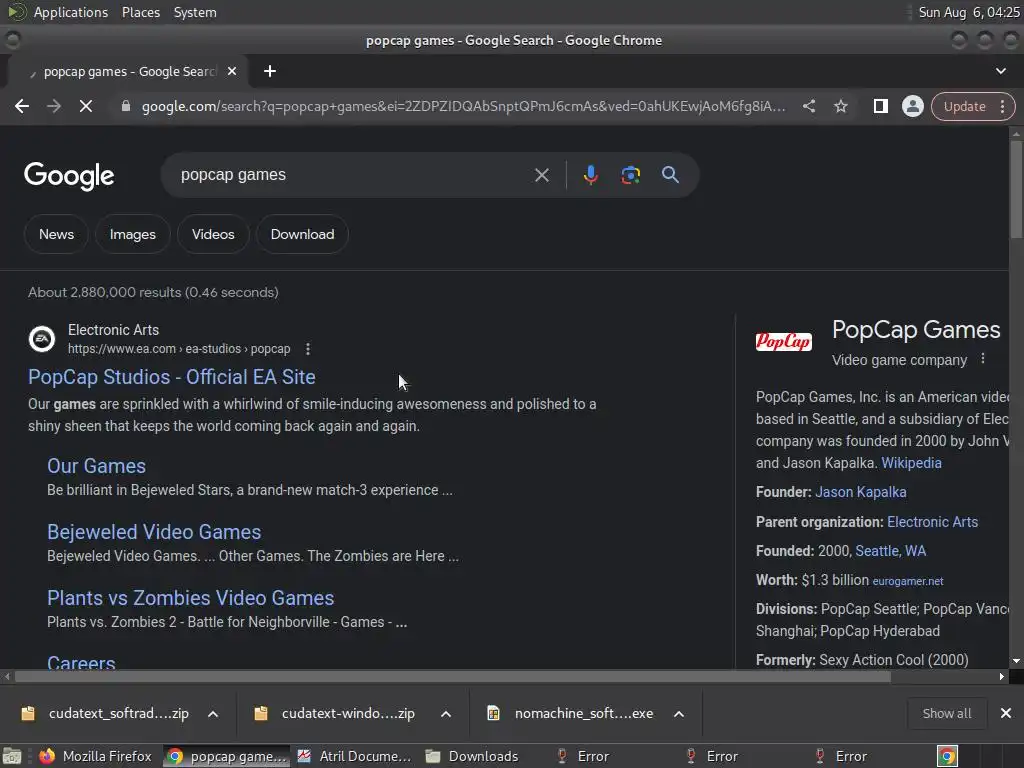Open Seattle, WA link
This screenshot has height=768, width=1024.
point(891,551)
